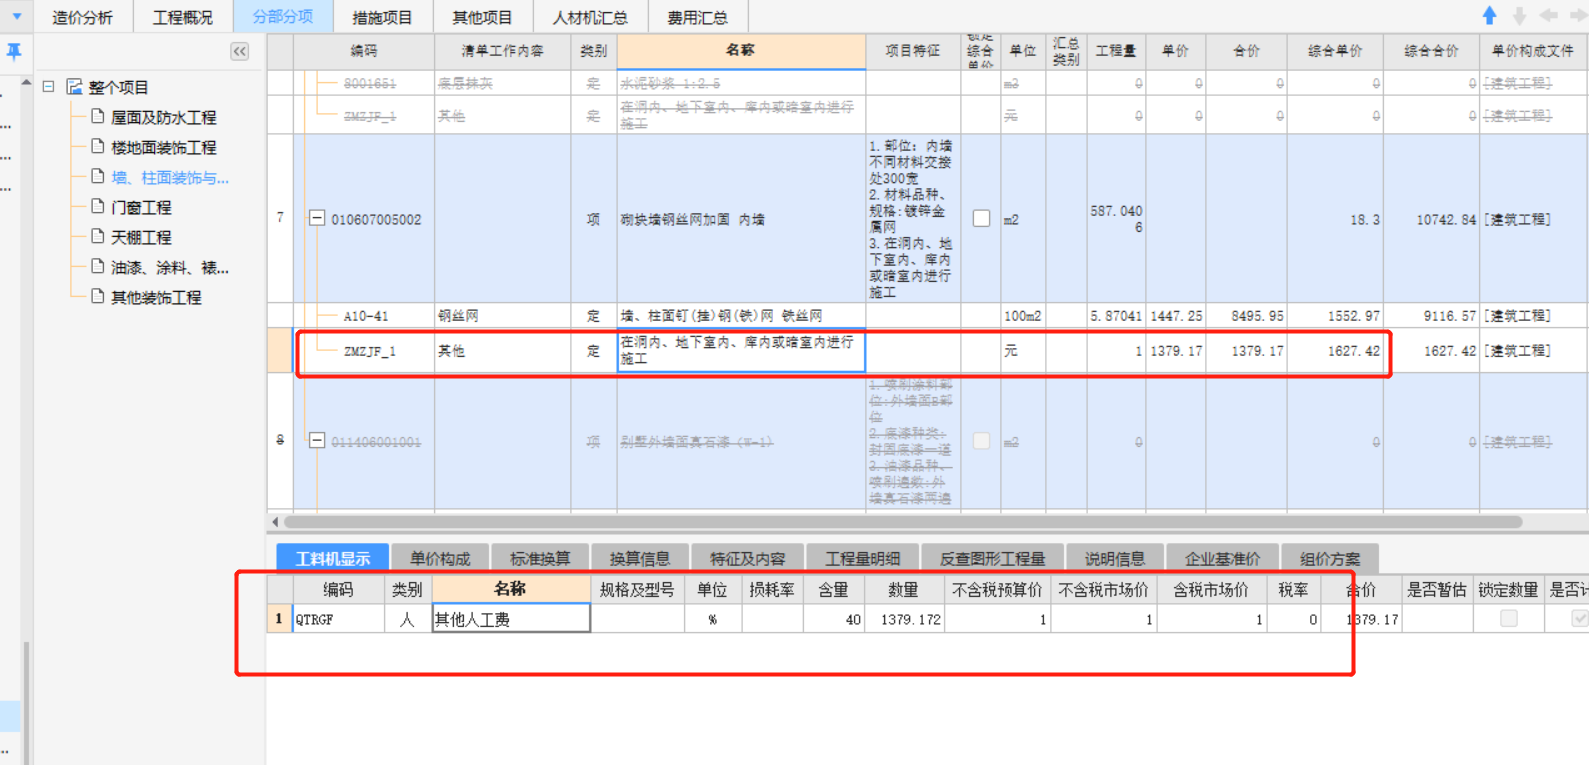Image resolution: width=1589 pixels, height=765 pixels.
Task: Click name field of highlighted ZMZJF_1 row
Action: click(x=741, y=351)
